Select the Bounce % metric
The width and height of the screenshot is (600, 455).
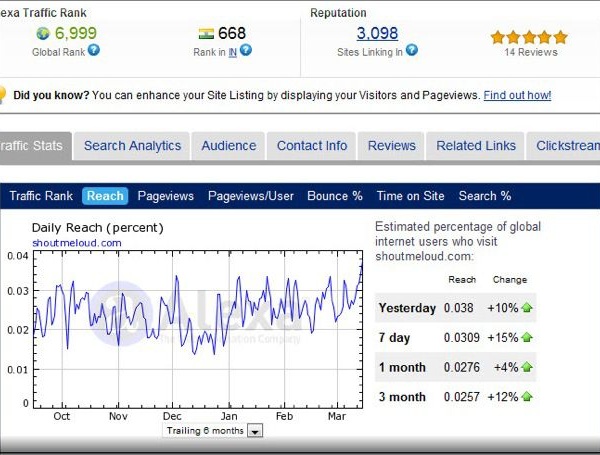coord(335,196)
